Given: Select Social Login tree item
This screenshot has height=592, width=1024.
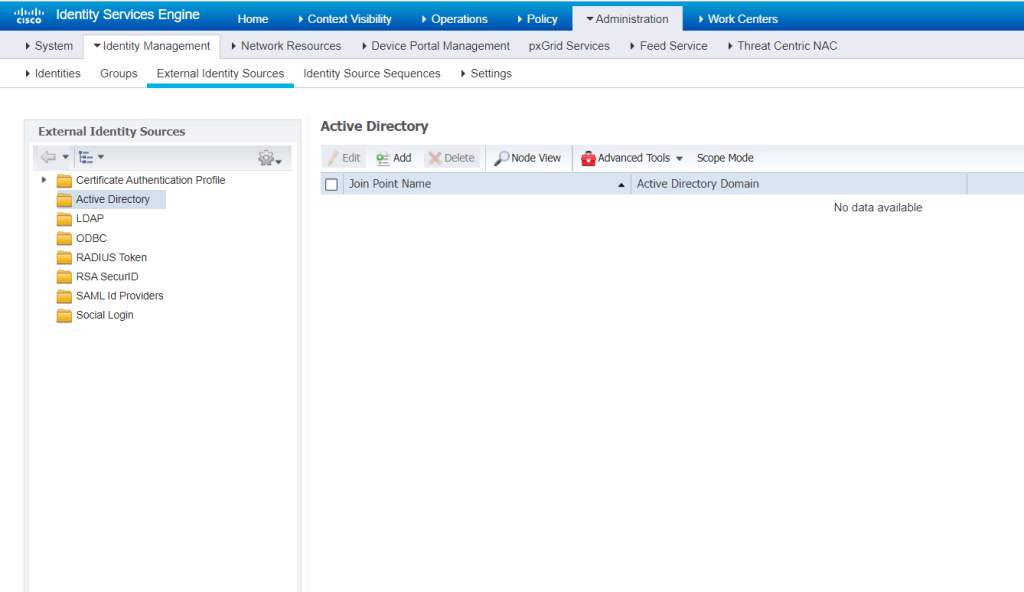Looking at the screenshot, I should pos(104,315).
